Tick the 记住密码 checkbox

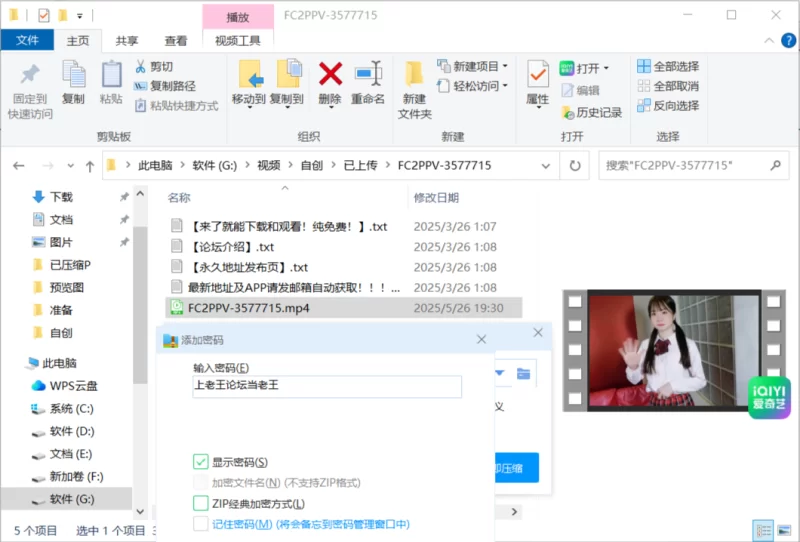[x=201, y=524]
